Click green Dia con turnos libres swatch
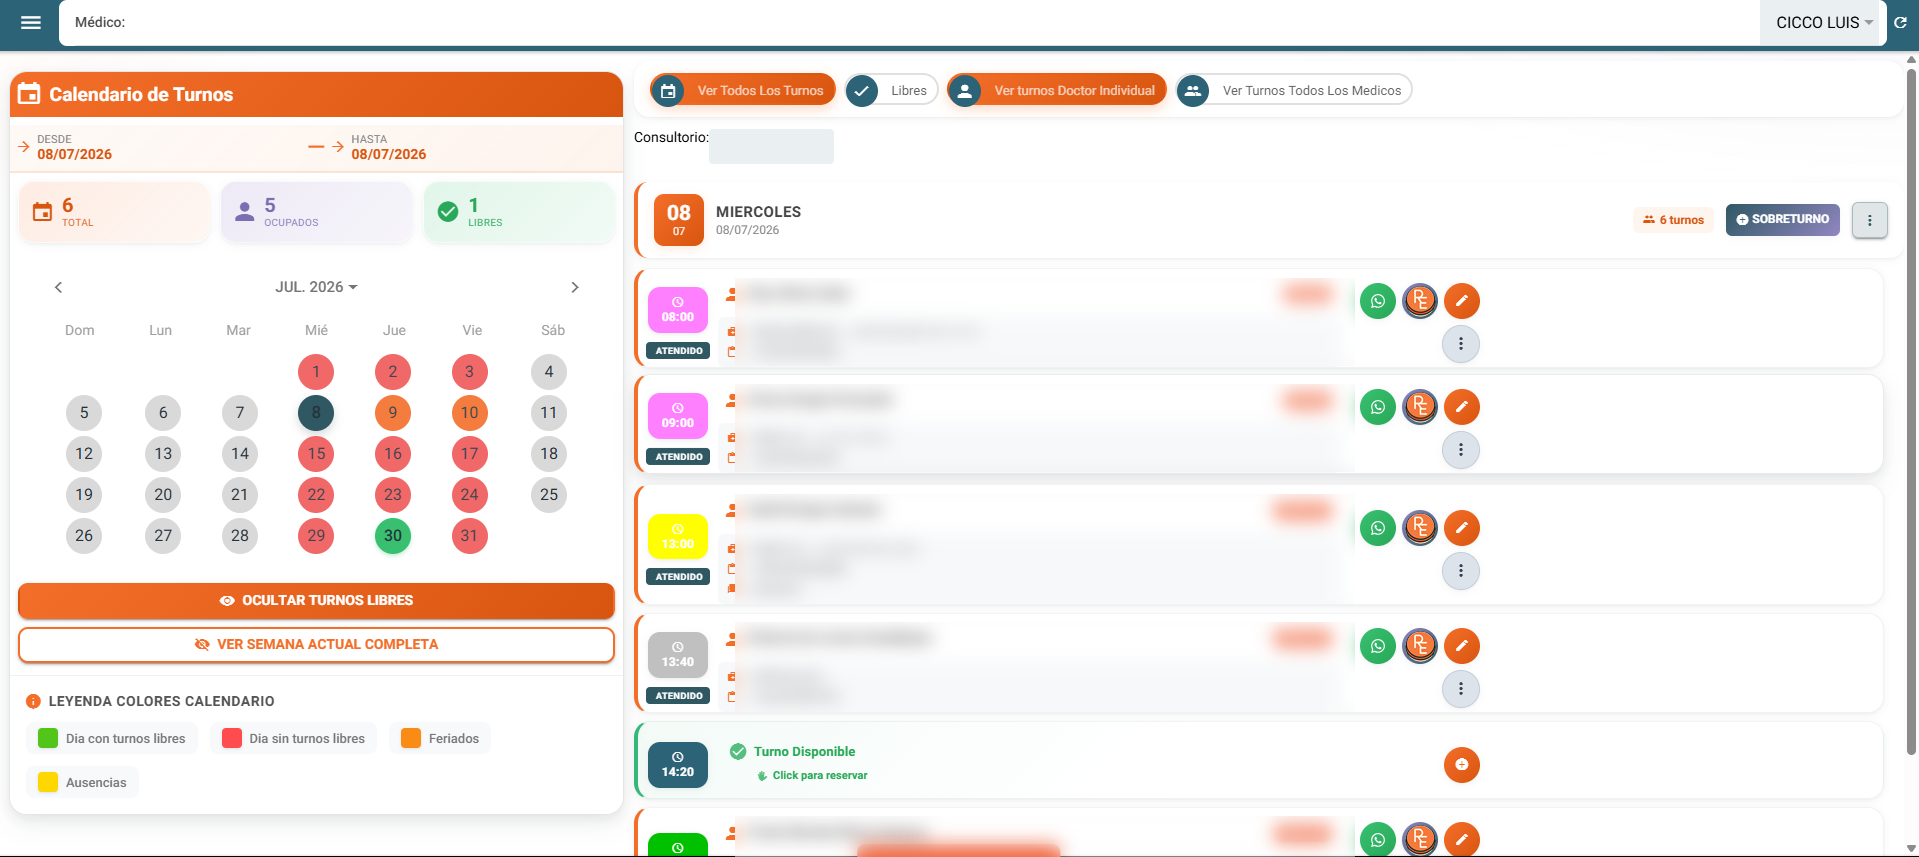This screenshot has height=857, width=1919. [x=47, y=739]
